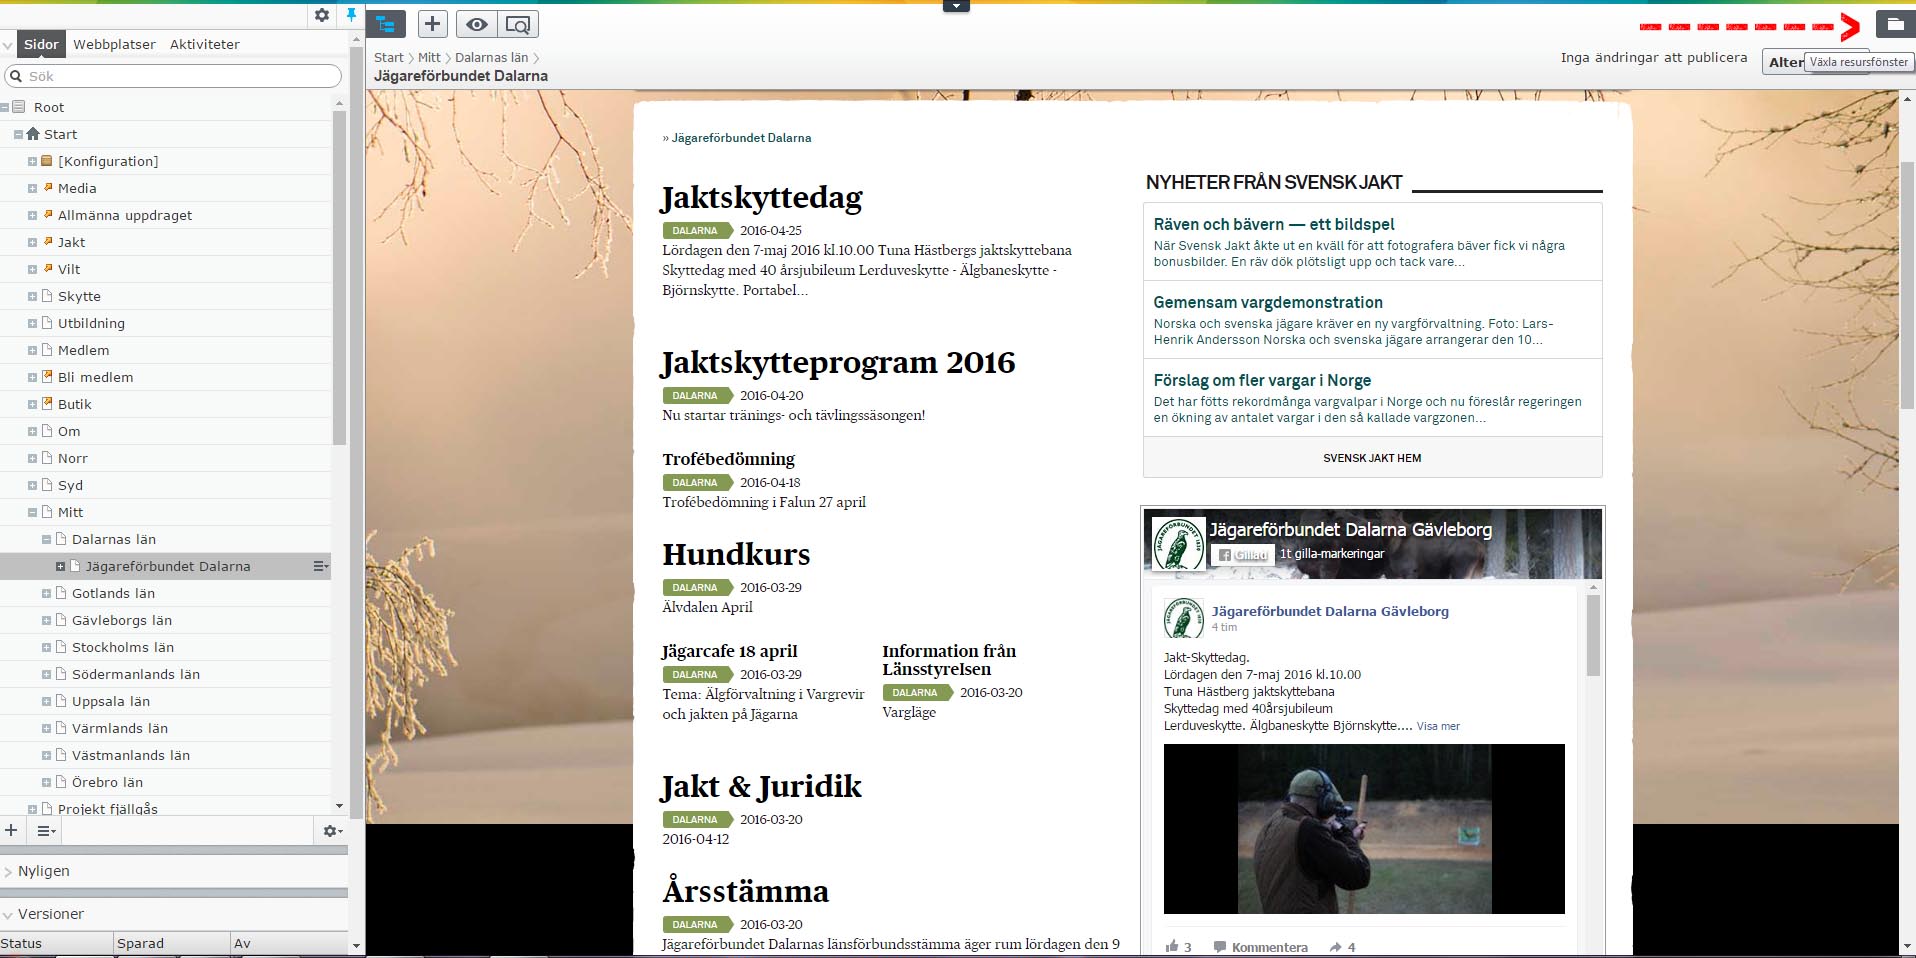Expand the Skytte tree node
The width and height of the screenshot is (1916, 958).
coord(32,296)
